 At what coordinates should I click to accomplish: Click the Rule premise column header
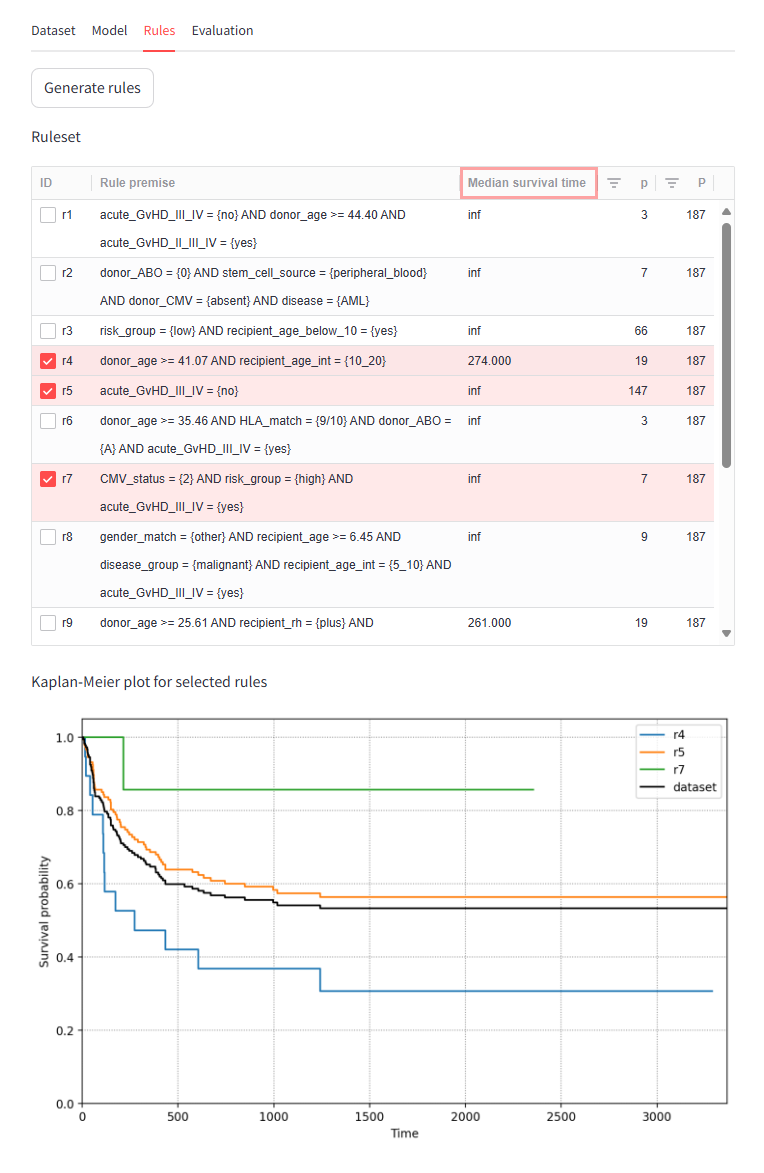coord(137,183)
